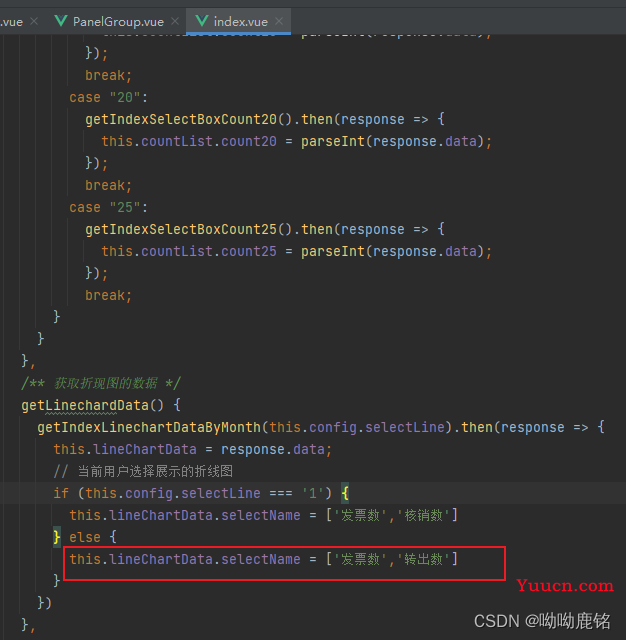Click the if this.config.selectLine === '1' line
Image resolution: width=626 pixels, height=640 pixels.
point(201,493)
